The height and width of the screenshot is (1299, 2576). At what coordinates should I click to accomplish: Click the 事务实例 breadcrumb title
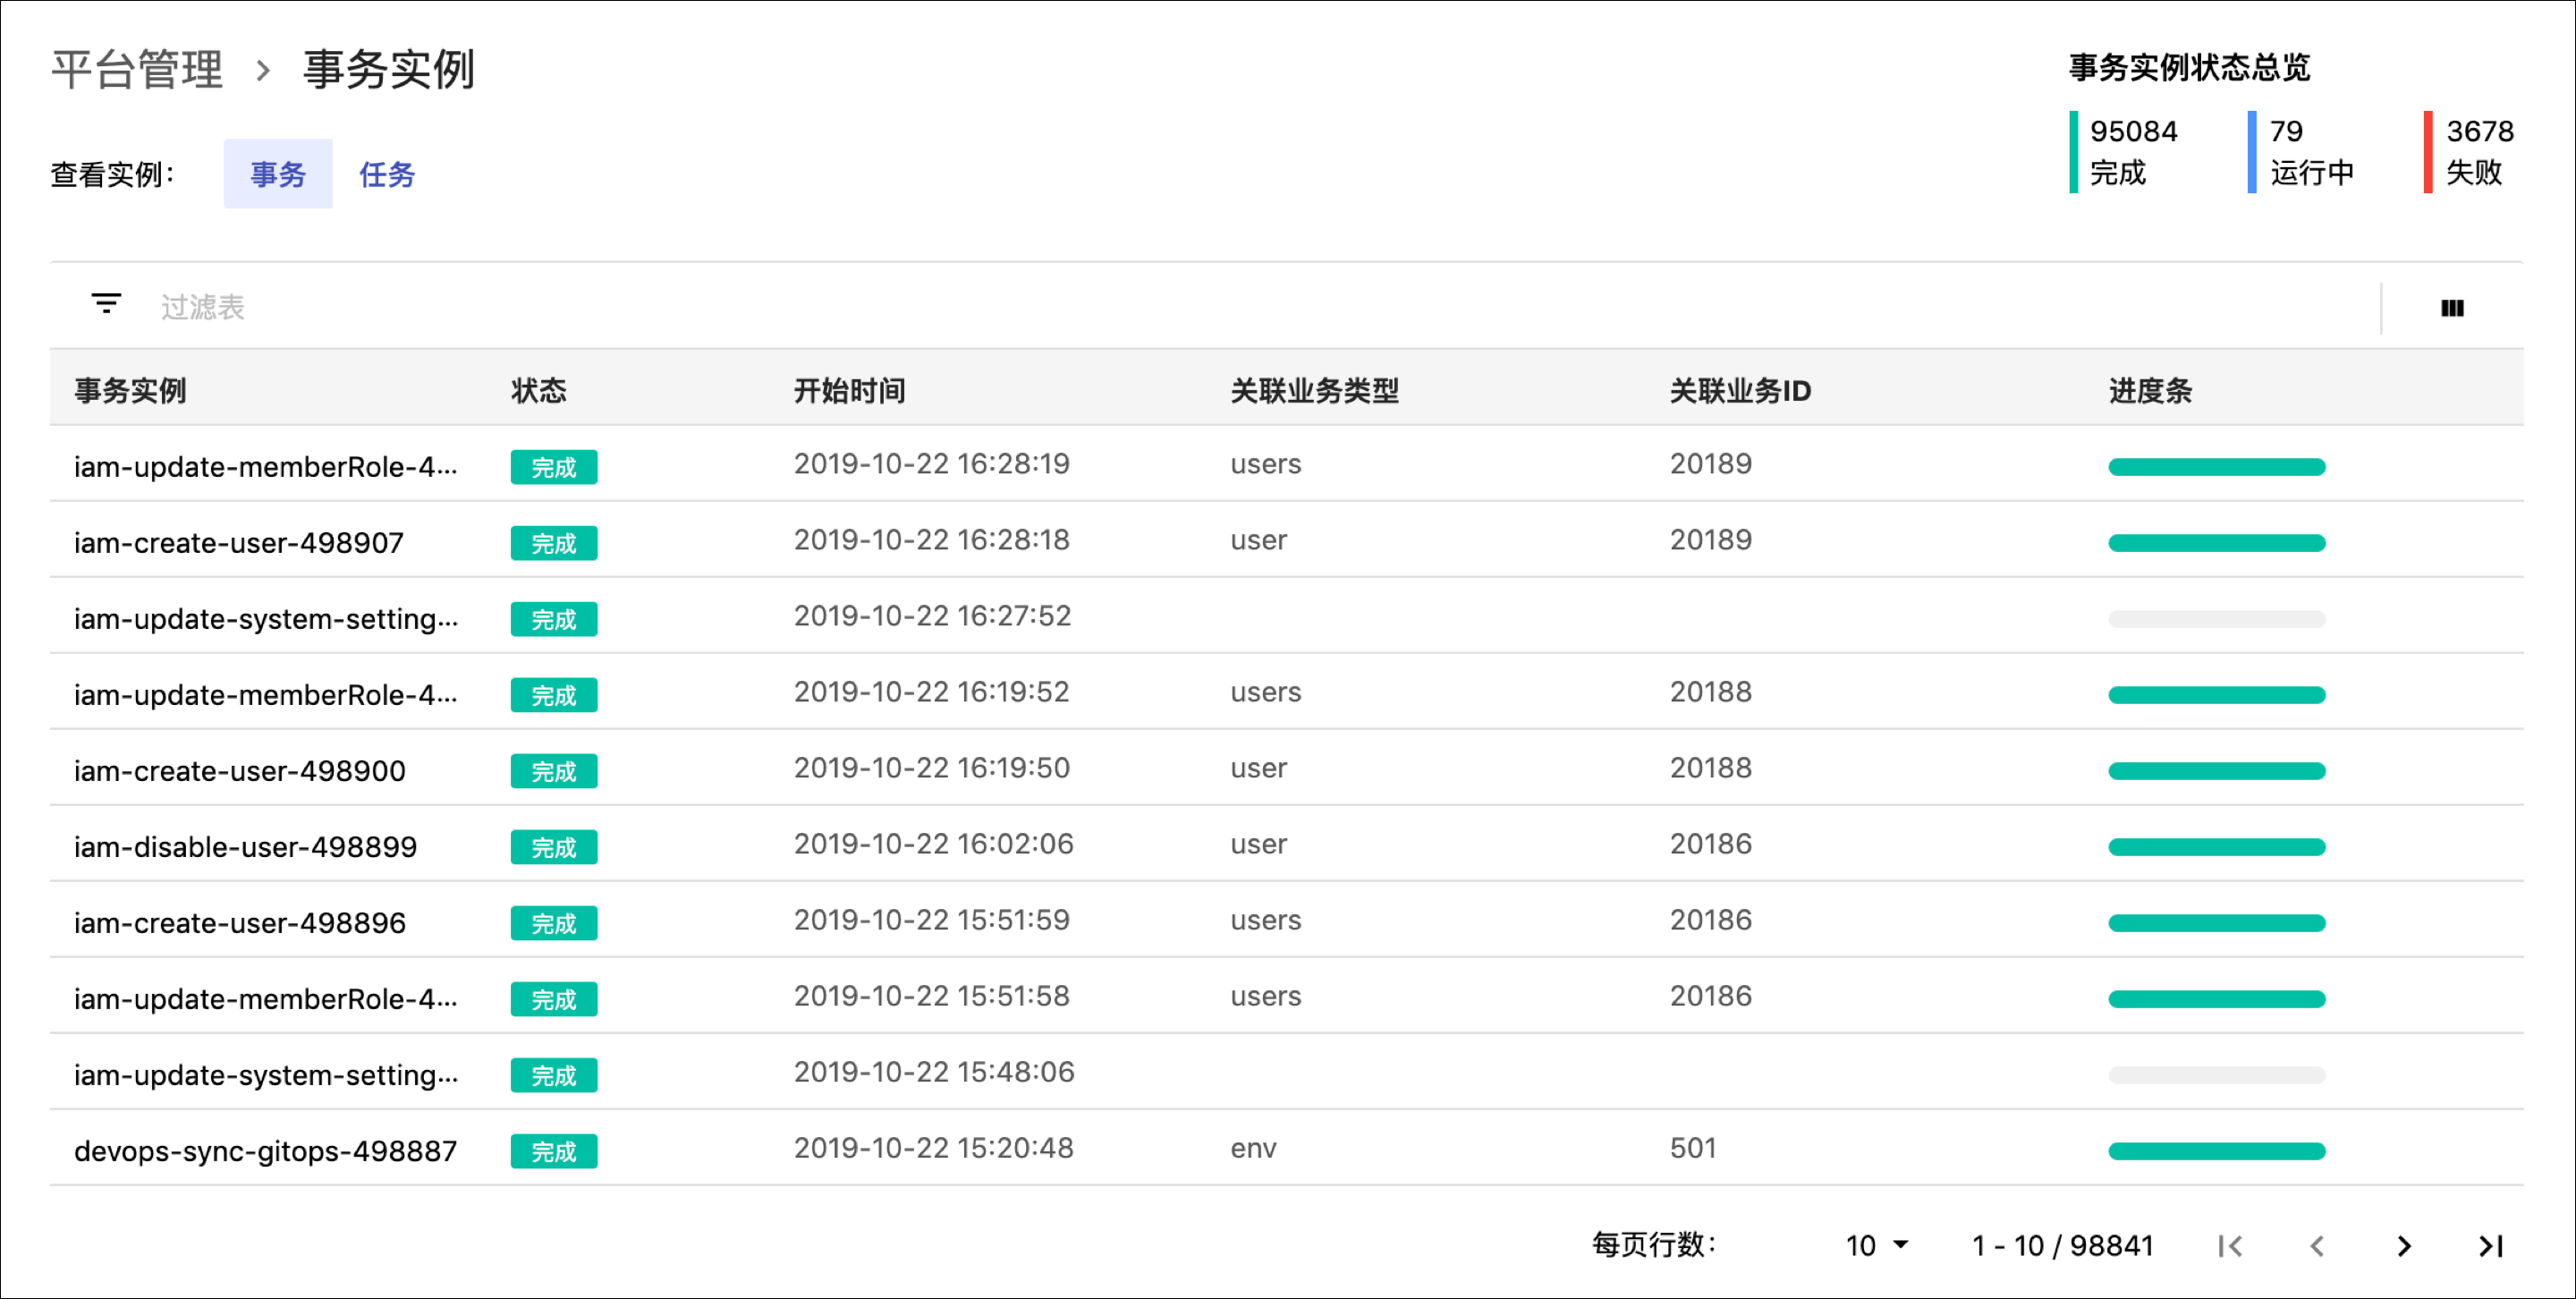pyautogui.click(x=389, y=70)
